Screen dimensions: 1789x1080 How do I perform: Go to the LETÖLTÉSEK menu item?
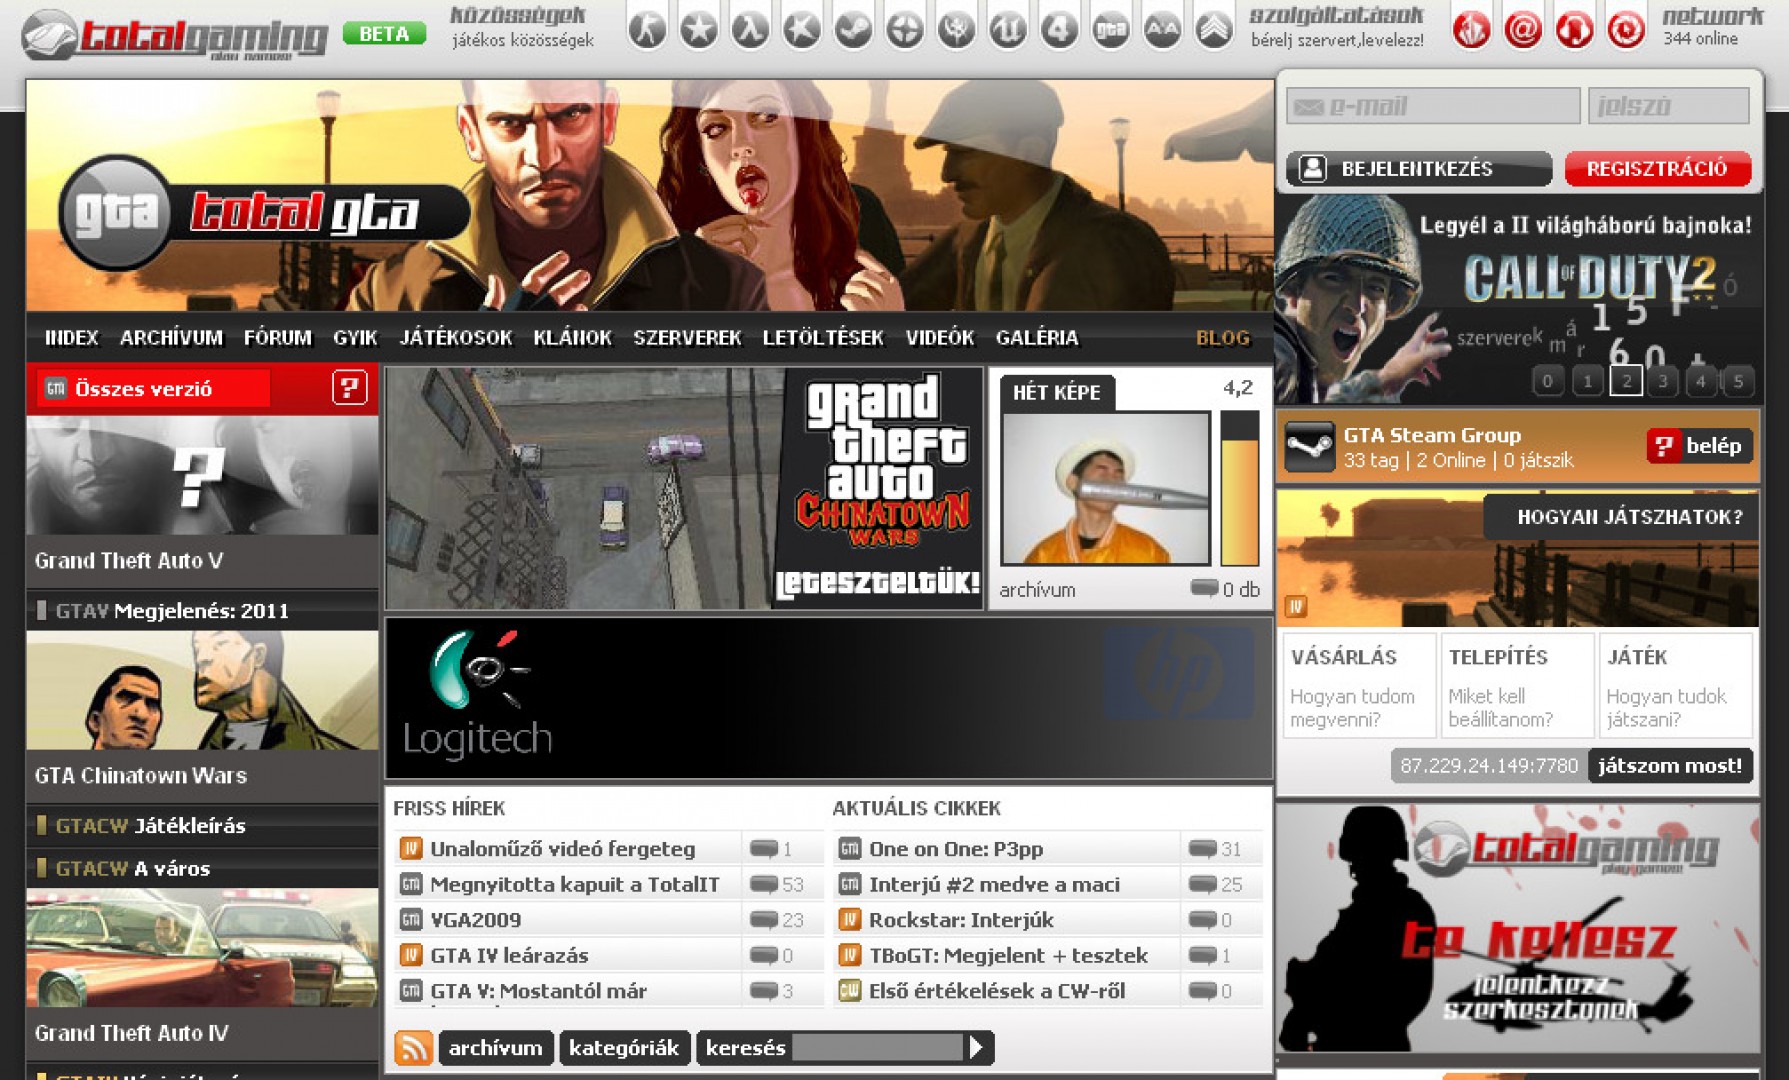tap(823, 338)
